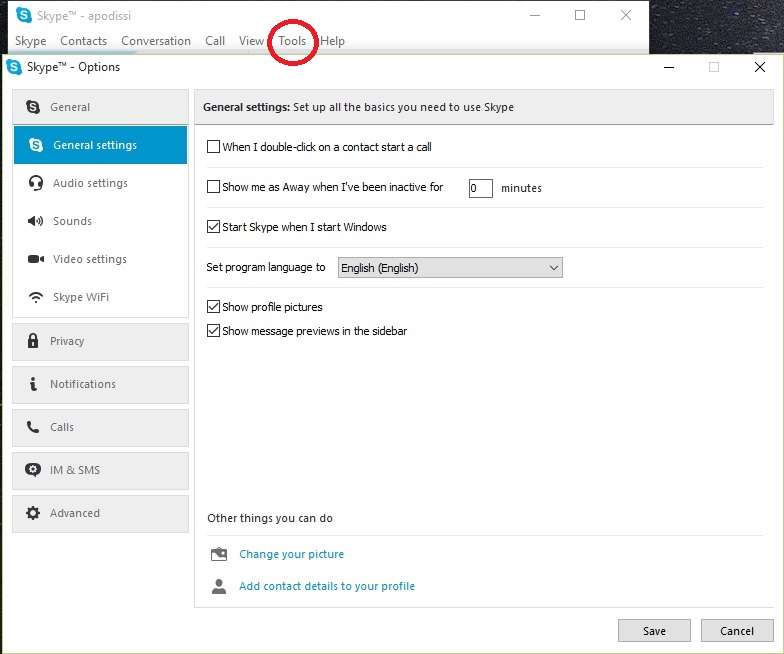Screen dimensions: 784x654
Task: Click the speaker icon for Sounds
Action: coord(36,221)
